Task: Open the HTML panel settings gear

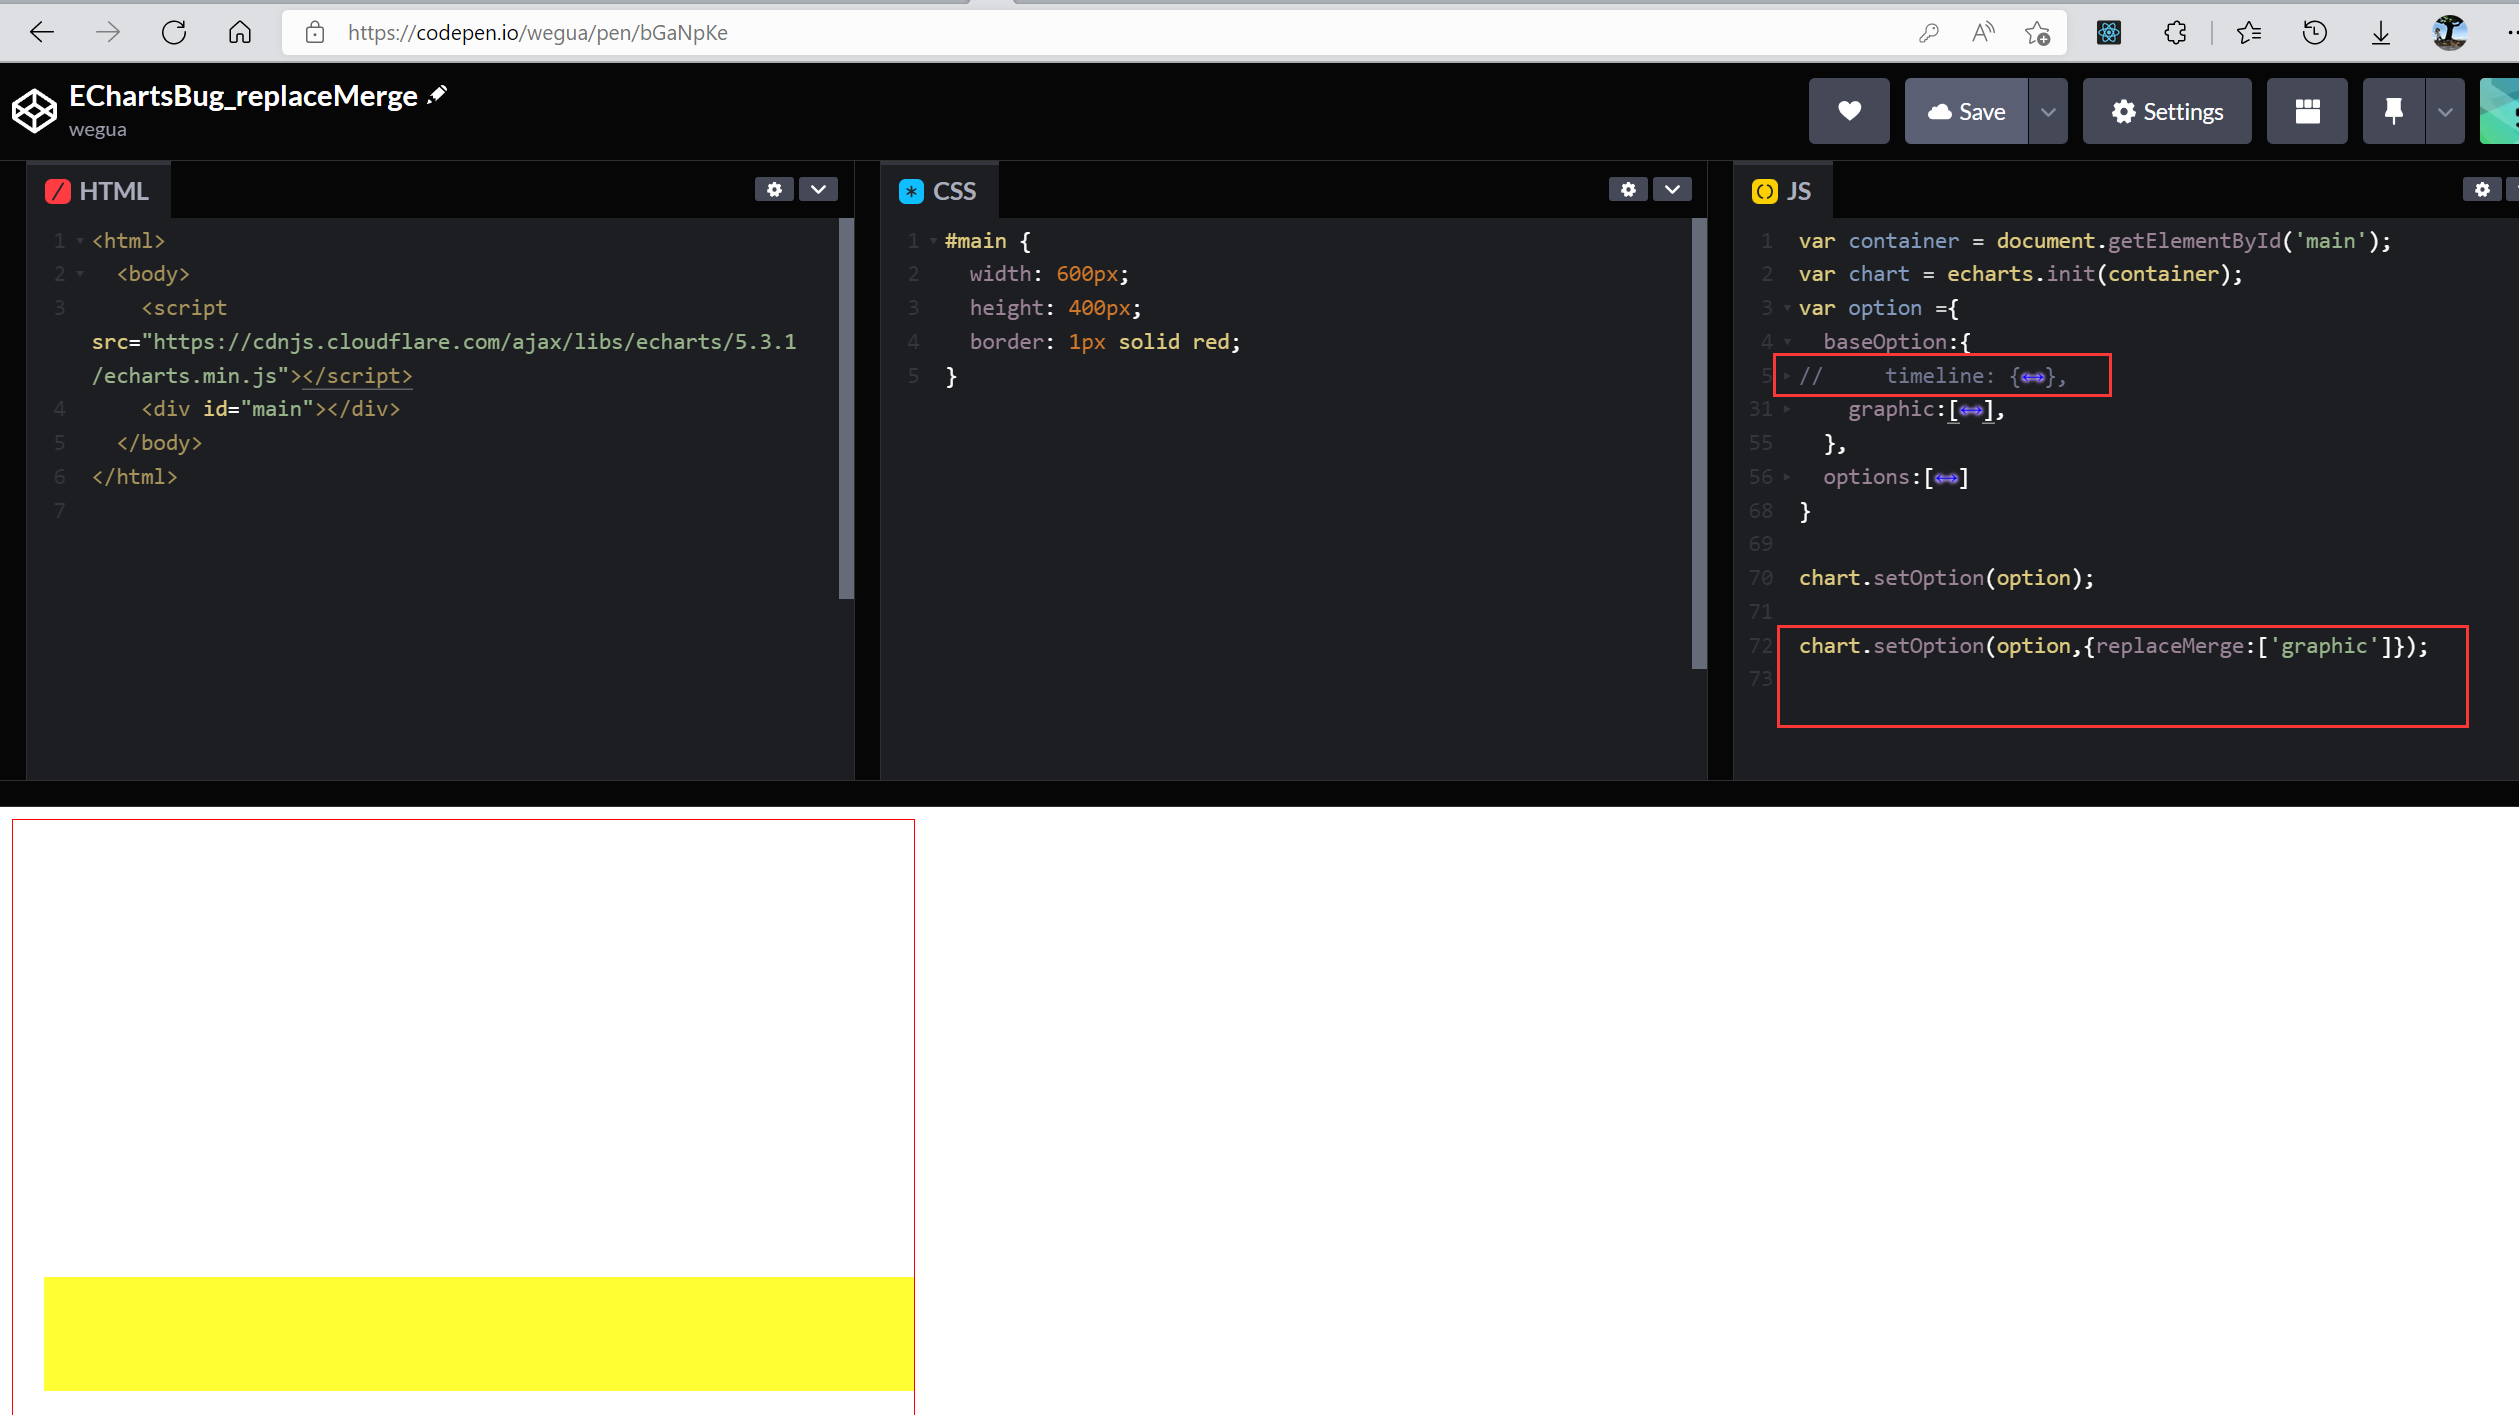Action: (773, 188)
